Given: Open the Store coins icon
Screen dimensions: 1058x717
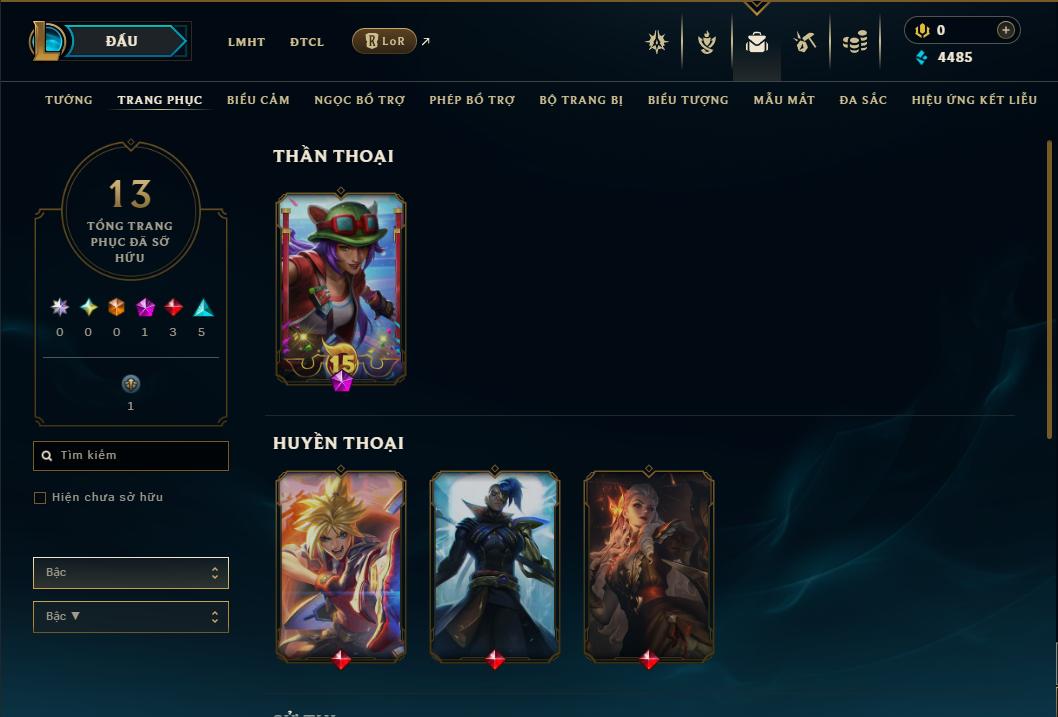Looking at the screenshot, I should click(855, 42).
